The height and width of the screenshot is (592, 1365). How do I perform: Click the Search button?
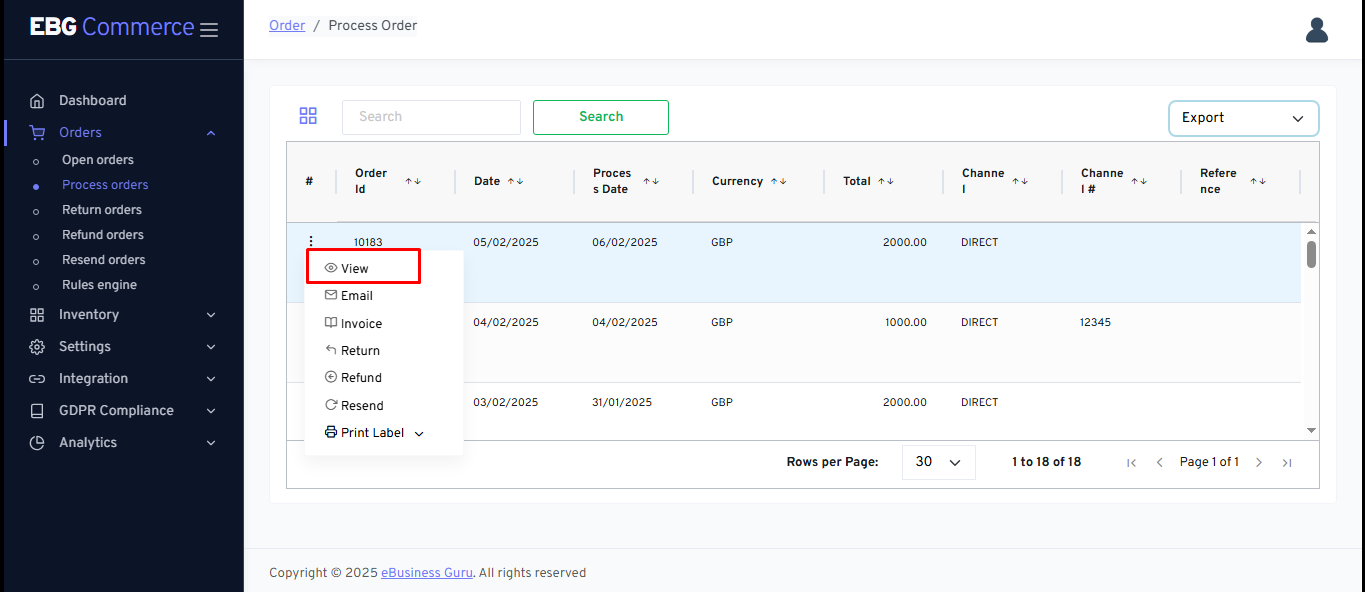(600, 117)
